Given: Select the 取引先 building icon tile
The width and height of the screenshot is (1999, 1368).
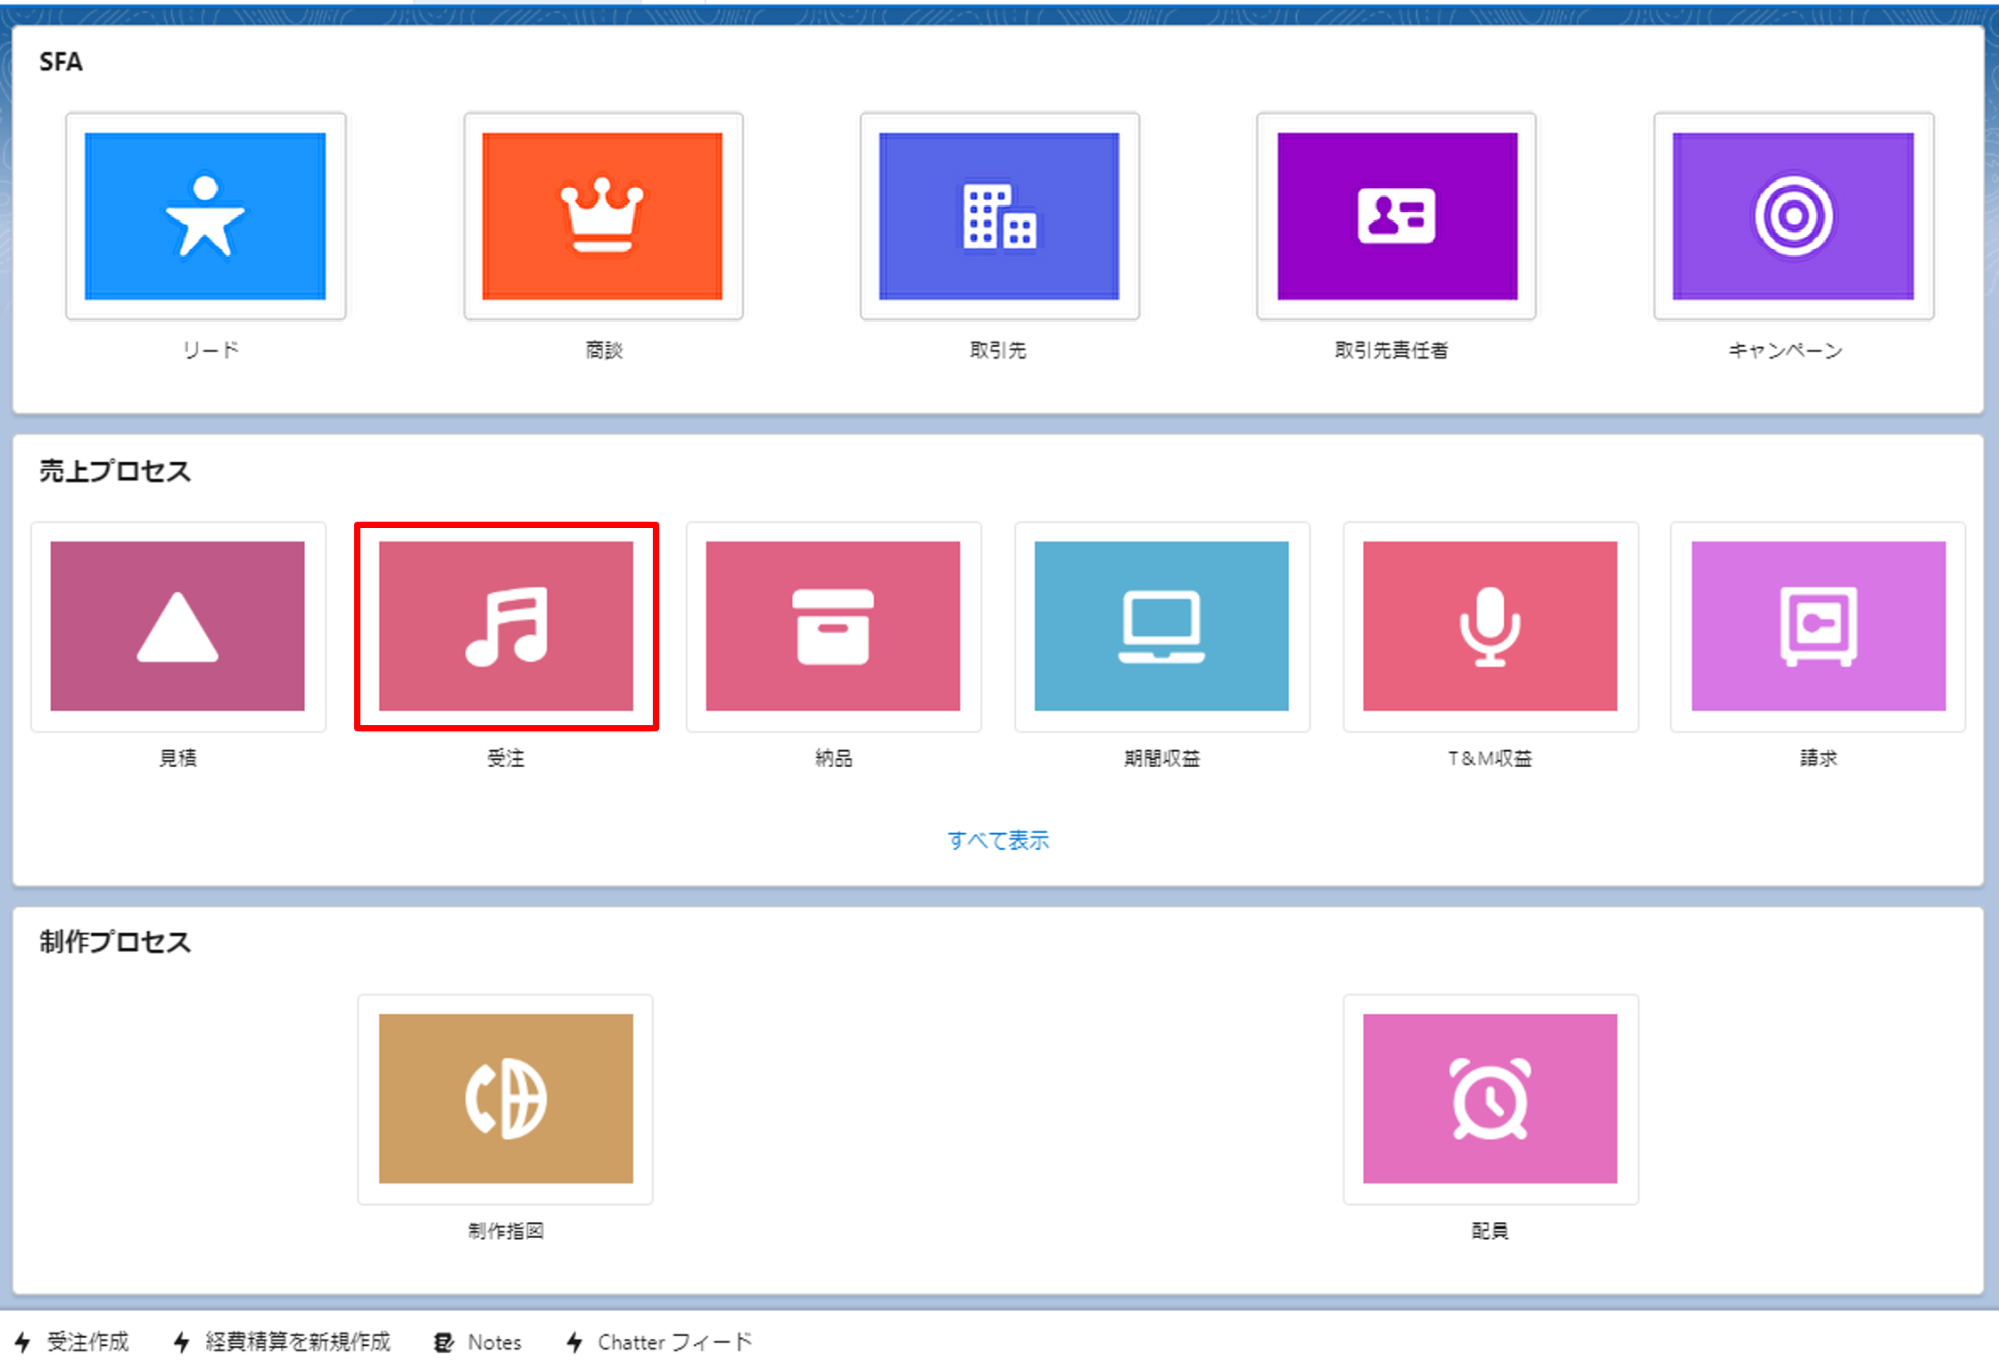Looking at the screenshot, I should click(999, 216).
